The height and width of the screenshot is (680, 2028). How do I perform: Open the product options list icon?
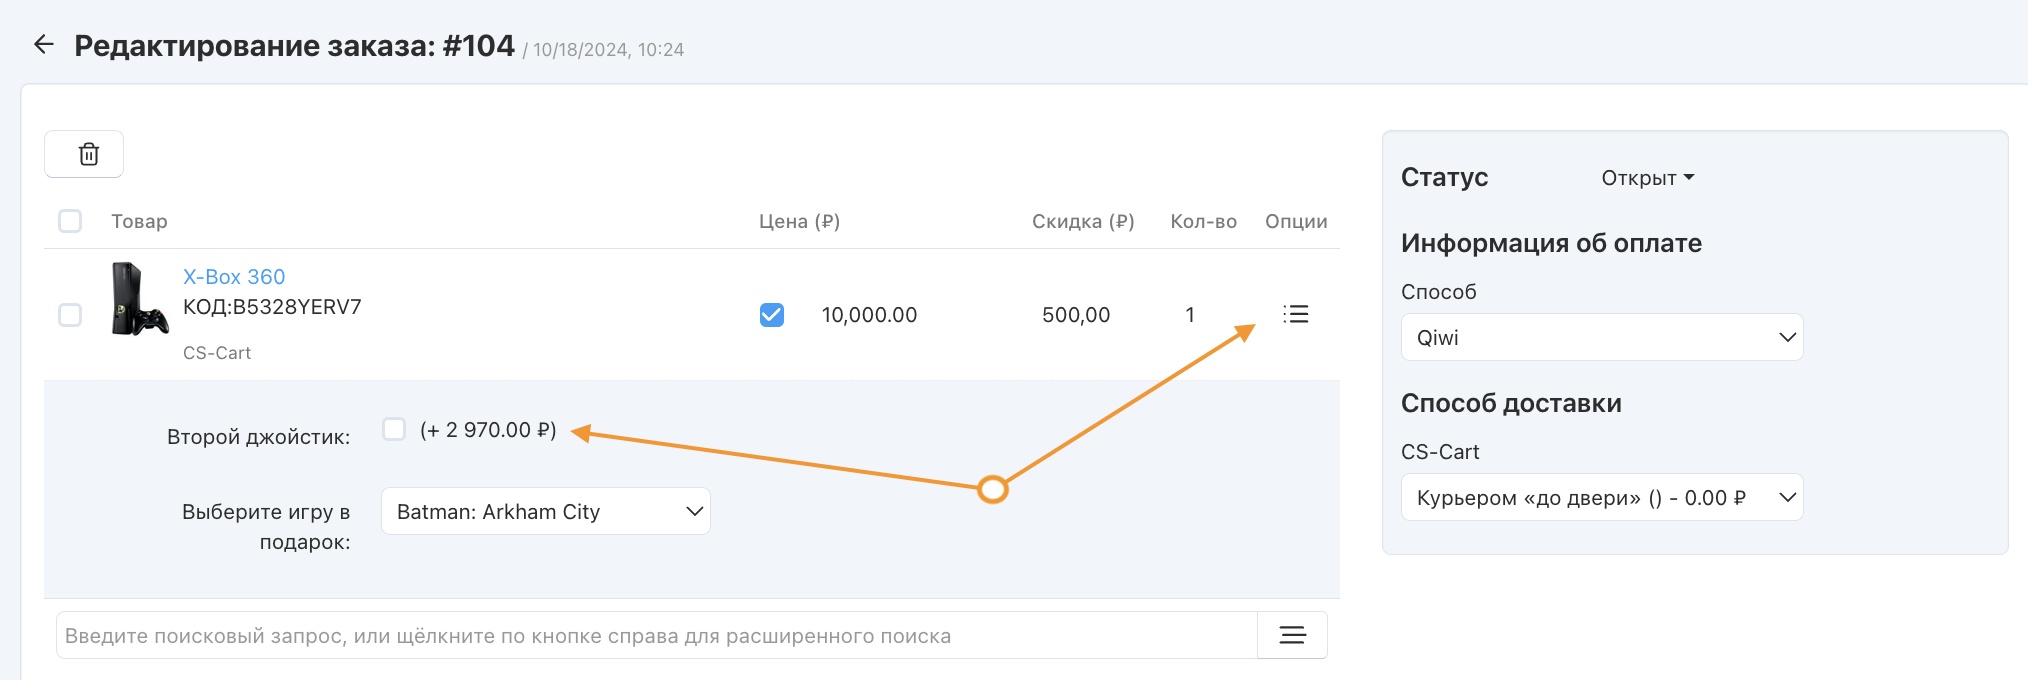(1295, 314)
